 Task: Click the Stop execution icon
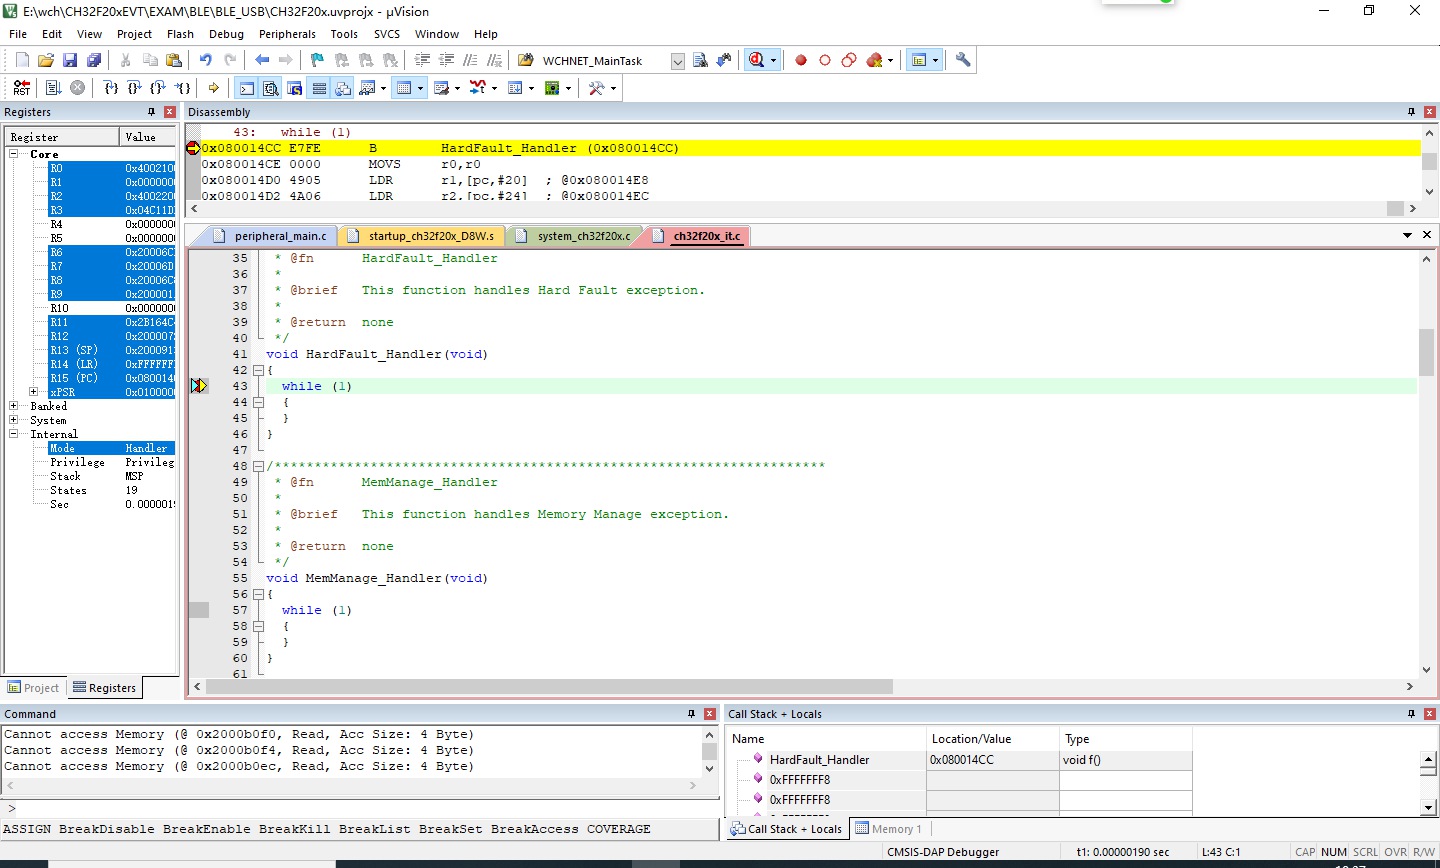tap(77, 88)
